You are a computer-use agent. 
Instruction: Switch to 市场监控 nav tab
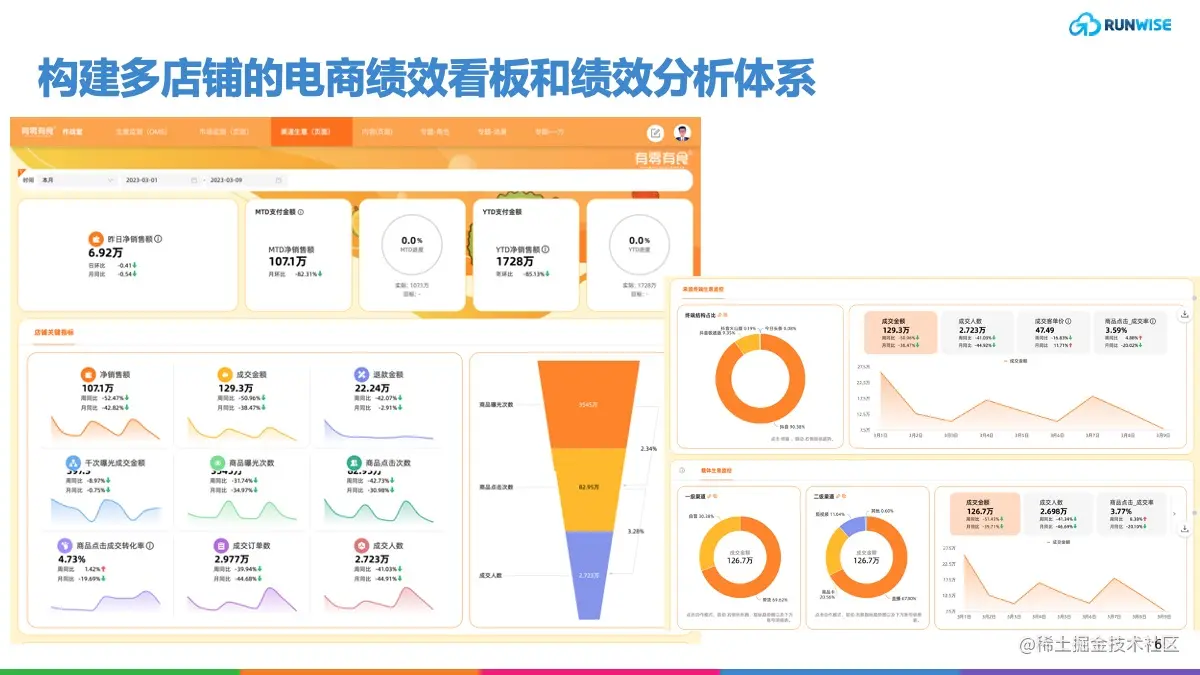click(x=222, y=132)
